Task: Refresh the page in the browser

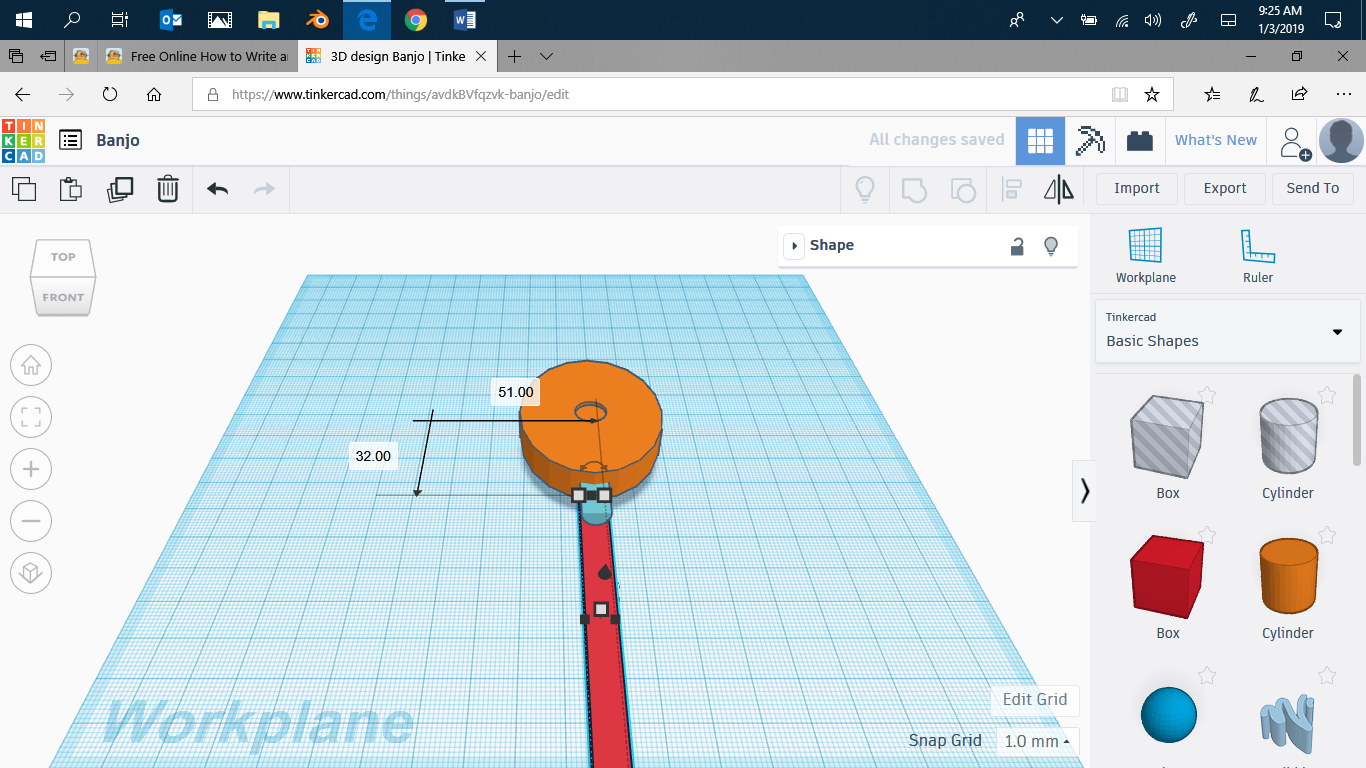Action: point(110,94)
